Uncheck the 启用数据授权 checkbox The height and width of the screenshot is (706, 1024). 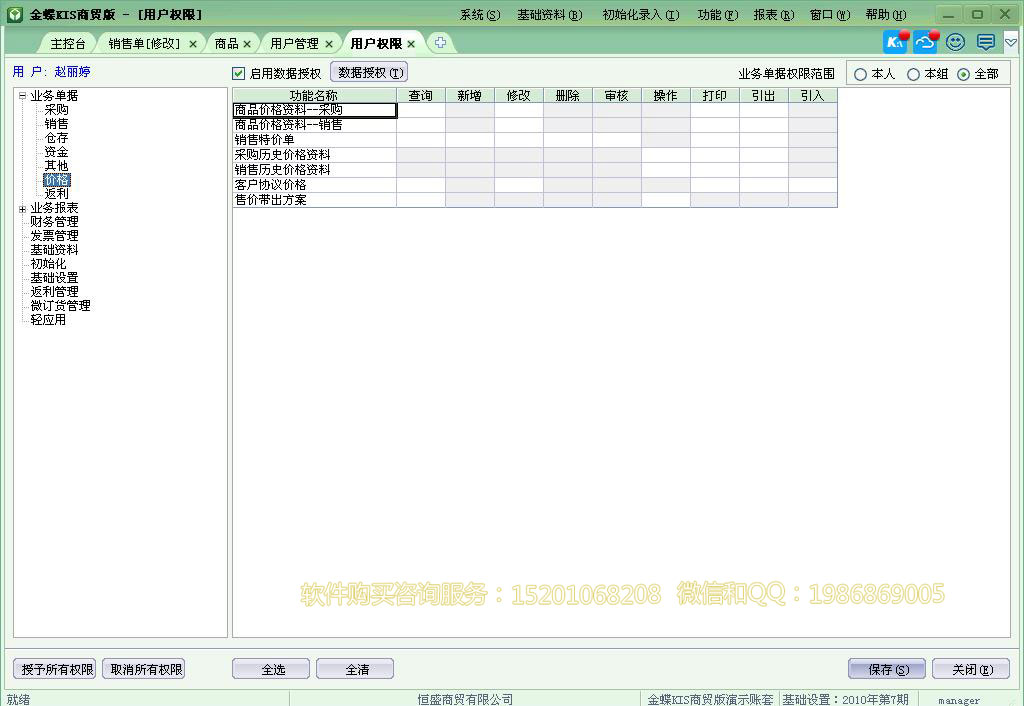(238, 72)
